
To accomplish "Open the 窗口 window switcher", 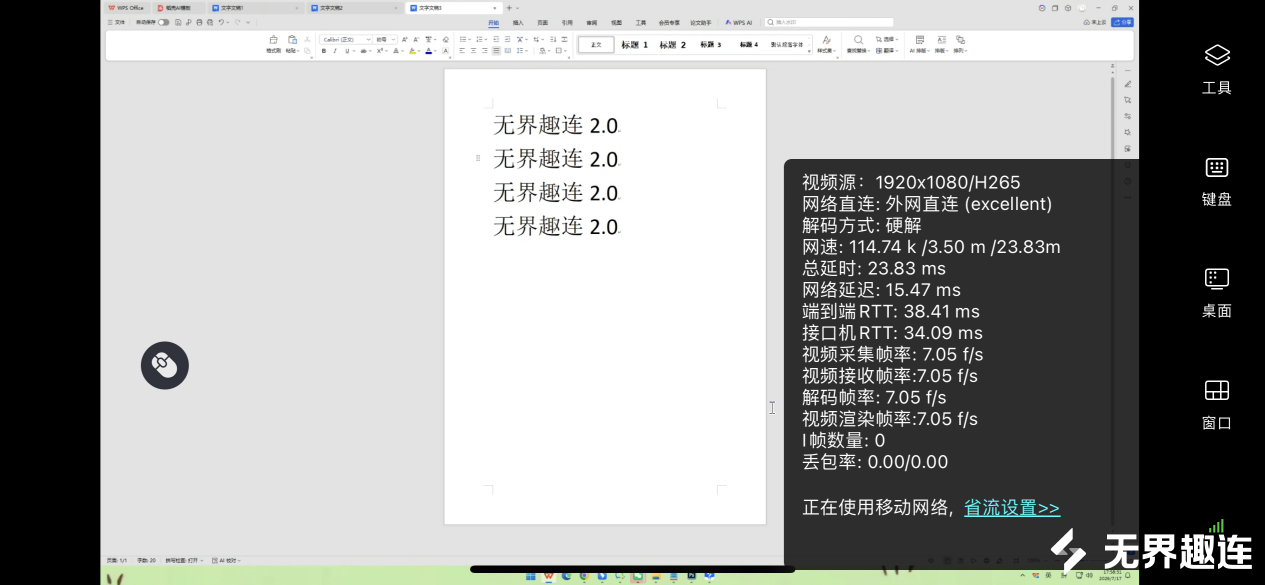I will click(x=1216, y=404).
